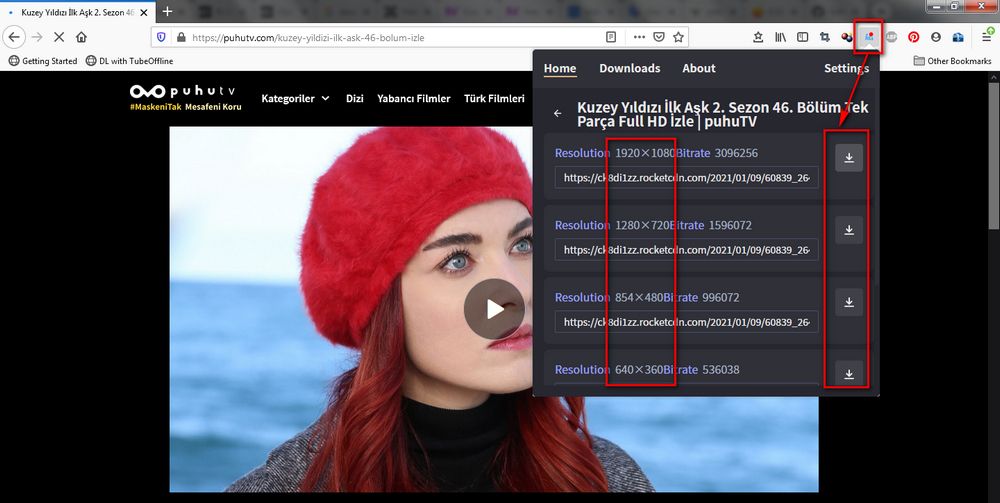Open Türk Filmleri section
Viewport: 1000px width, 503px height.
click(494, 98)
